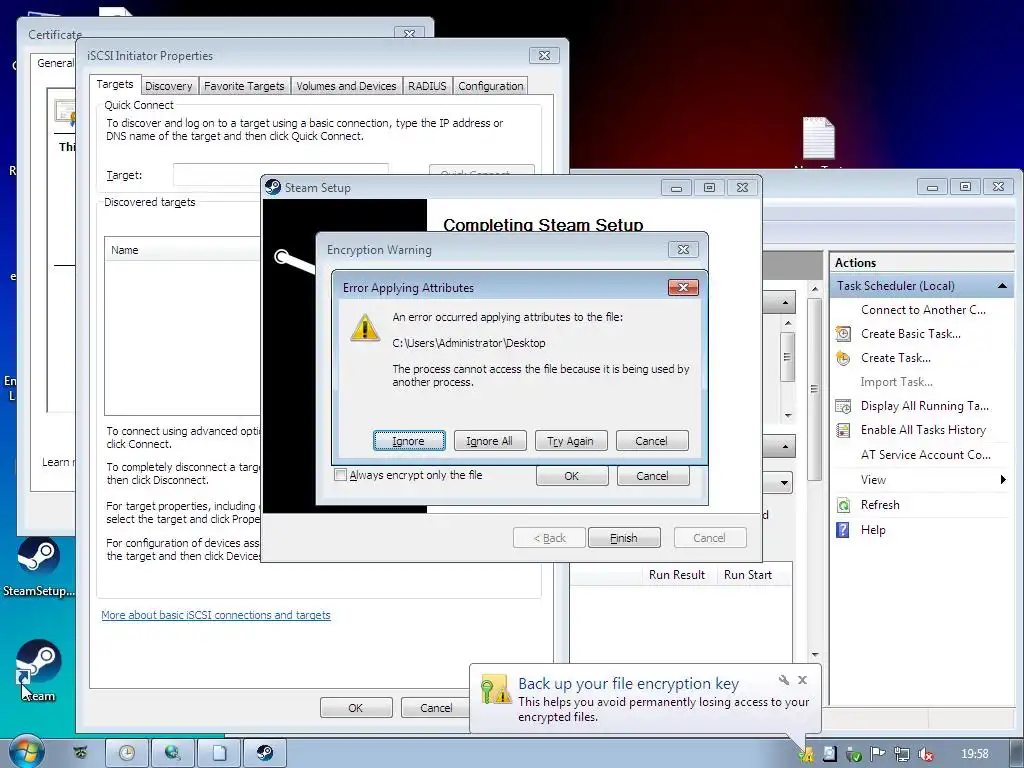Switch to the Configuration tab
Screen dimensions: 1024x768
point(490,86)
